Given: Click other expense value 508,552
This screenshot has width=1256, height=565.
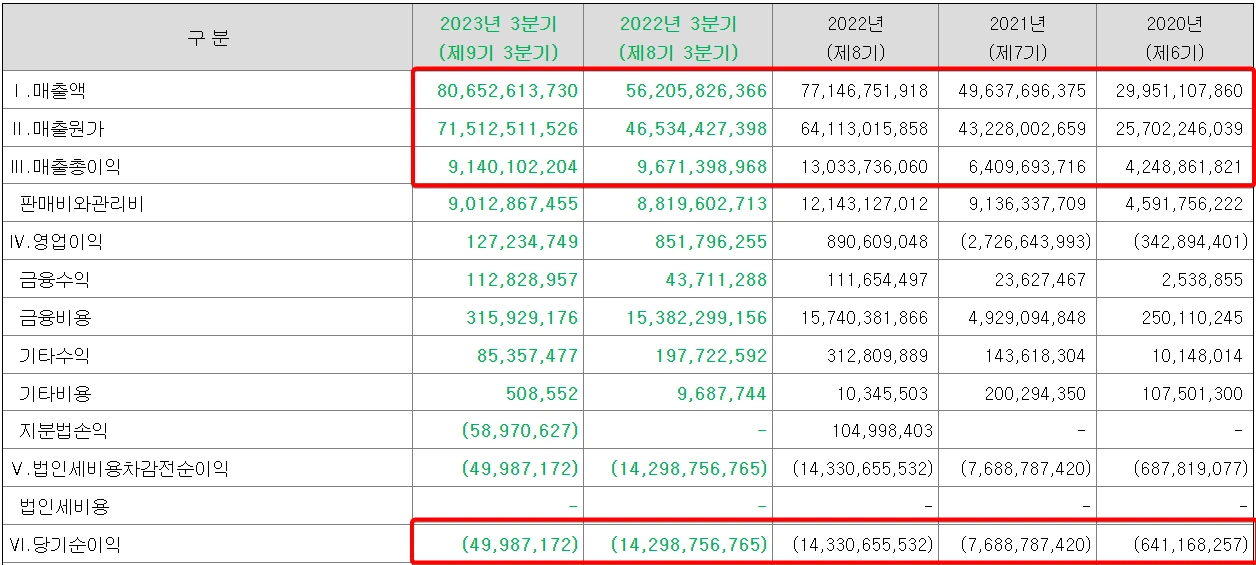Looking at the screenshot, I should (544, 394).
